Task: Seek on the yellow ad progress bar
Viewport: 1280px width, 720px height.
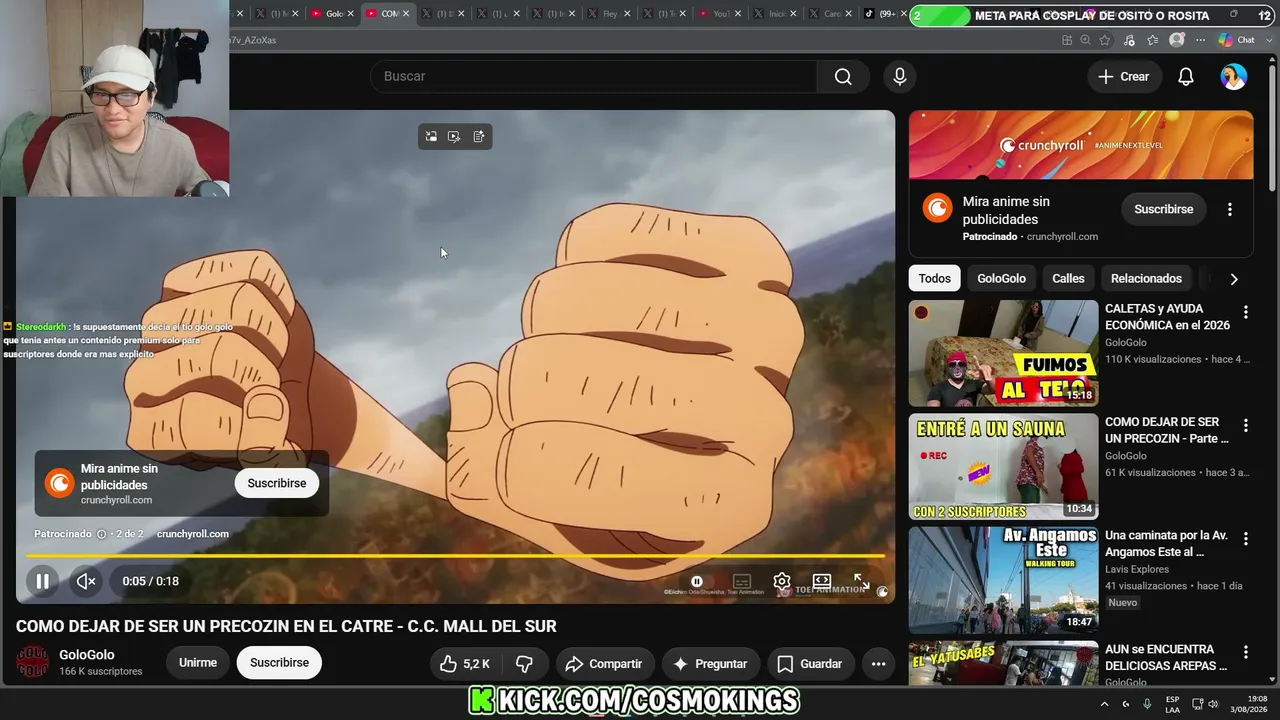Action: click(x=455, y=555)
